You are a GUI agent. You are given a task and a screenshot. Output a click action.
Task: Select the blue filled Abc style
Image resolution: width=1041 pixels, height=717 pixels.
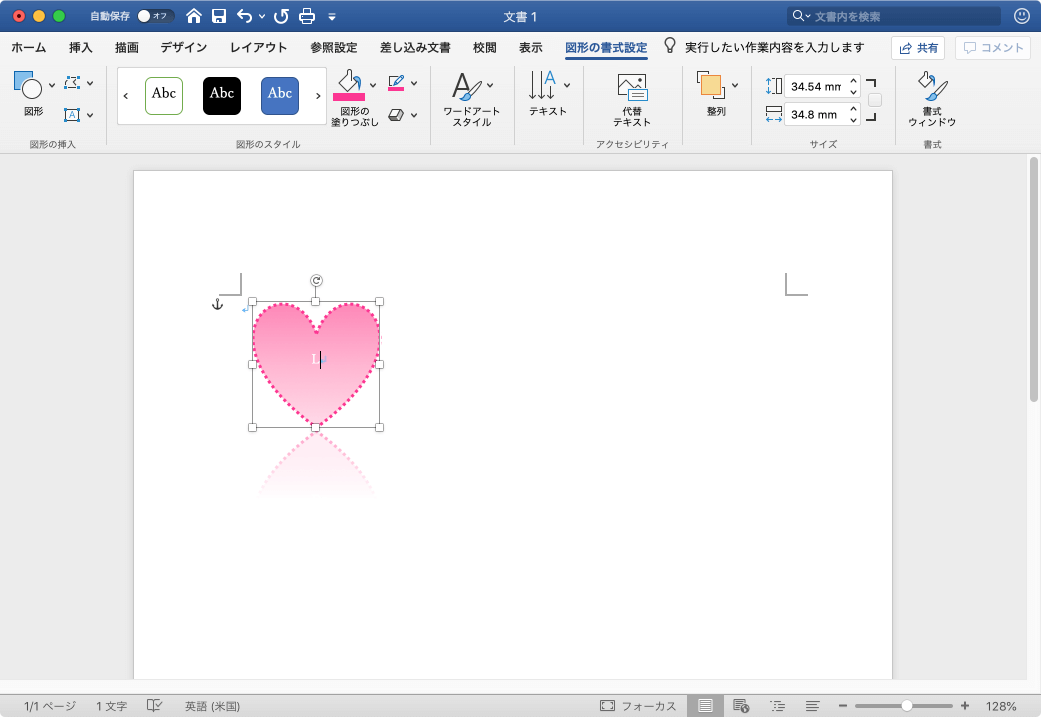(x=280, y=95)
